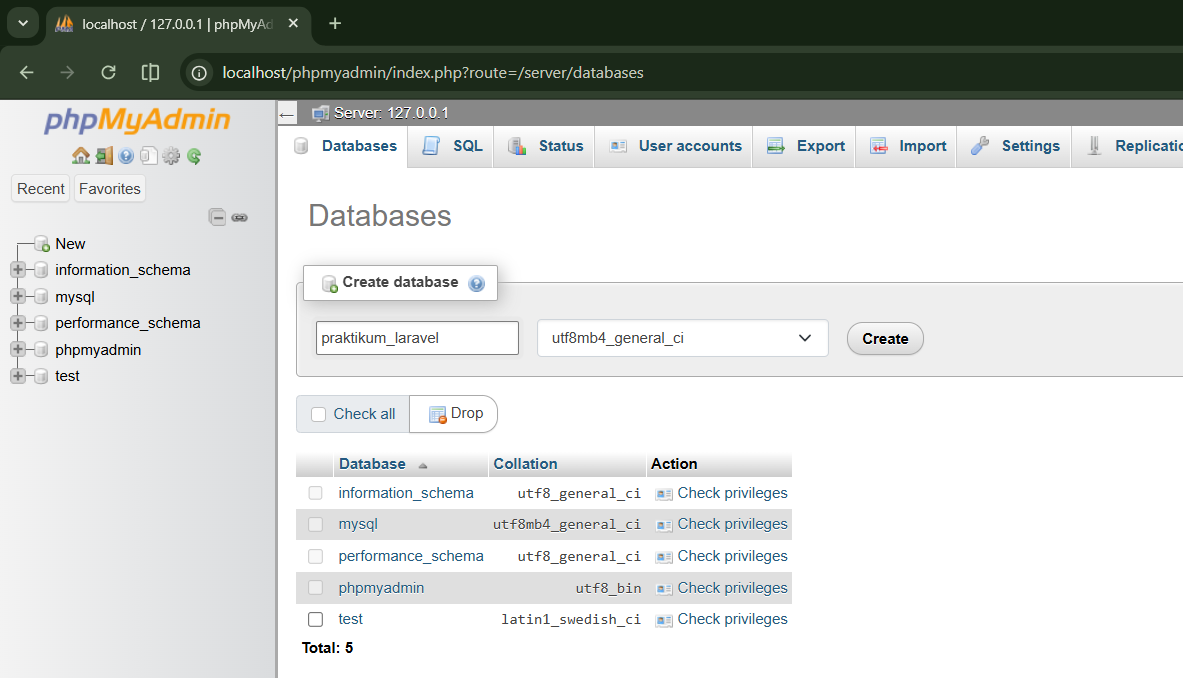Click the Check privileges icon for phpmyadmin
Image resolution: width=1183 pixels, height=678 pixels.
pos(664,588)
